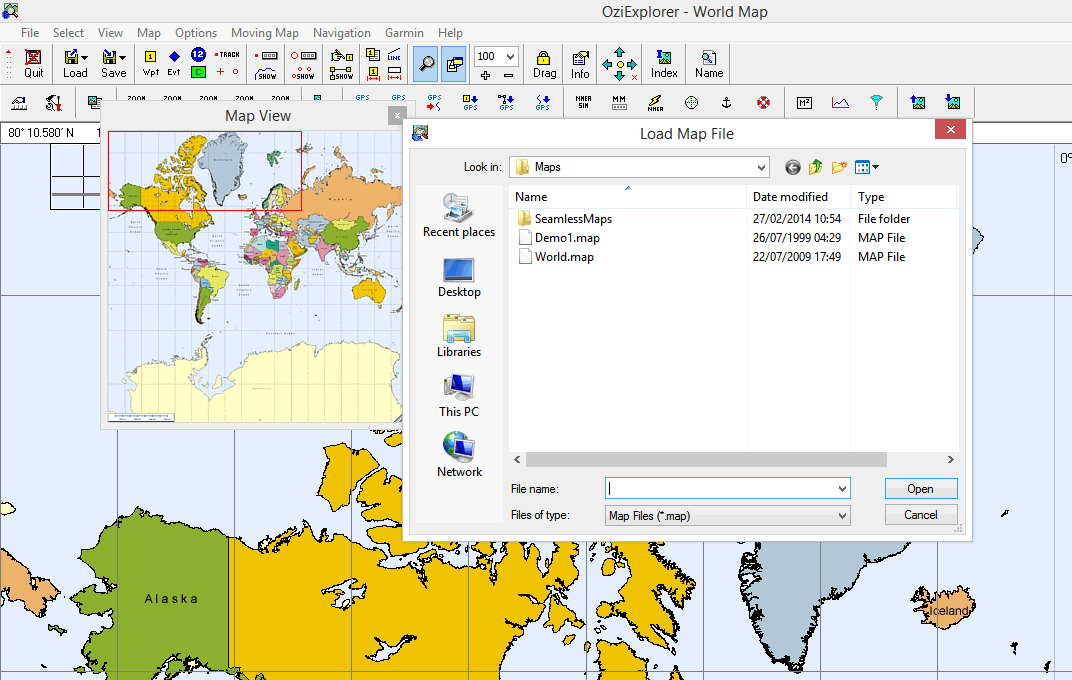1072x680 pixels.
Task: Open the File menu
Action: [30, 33]
